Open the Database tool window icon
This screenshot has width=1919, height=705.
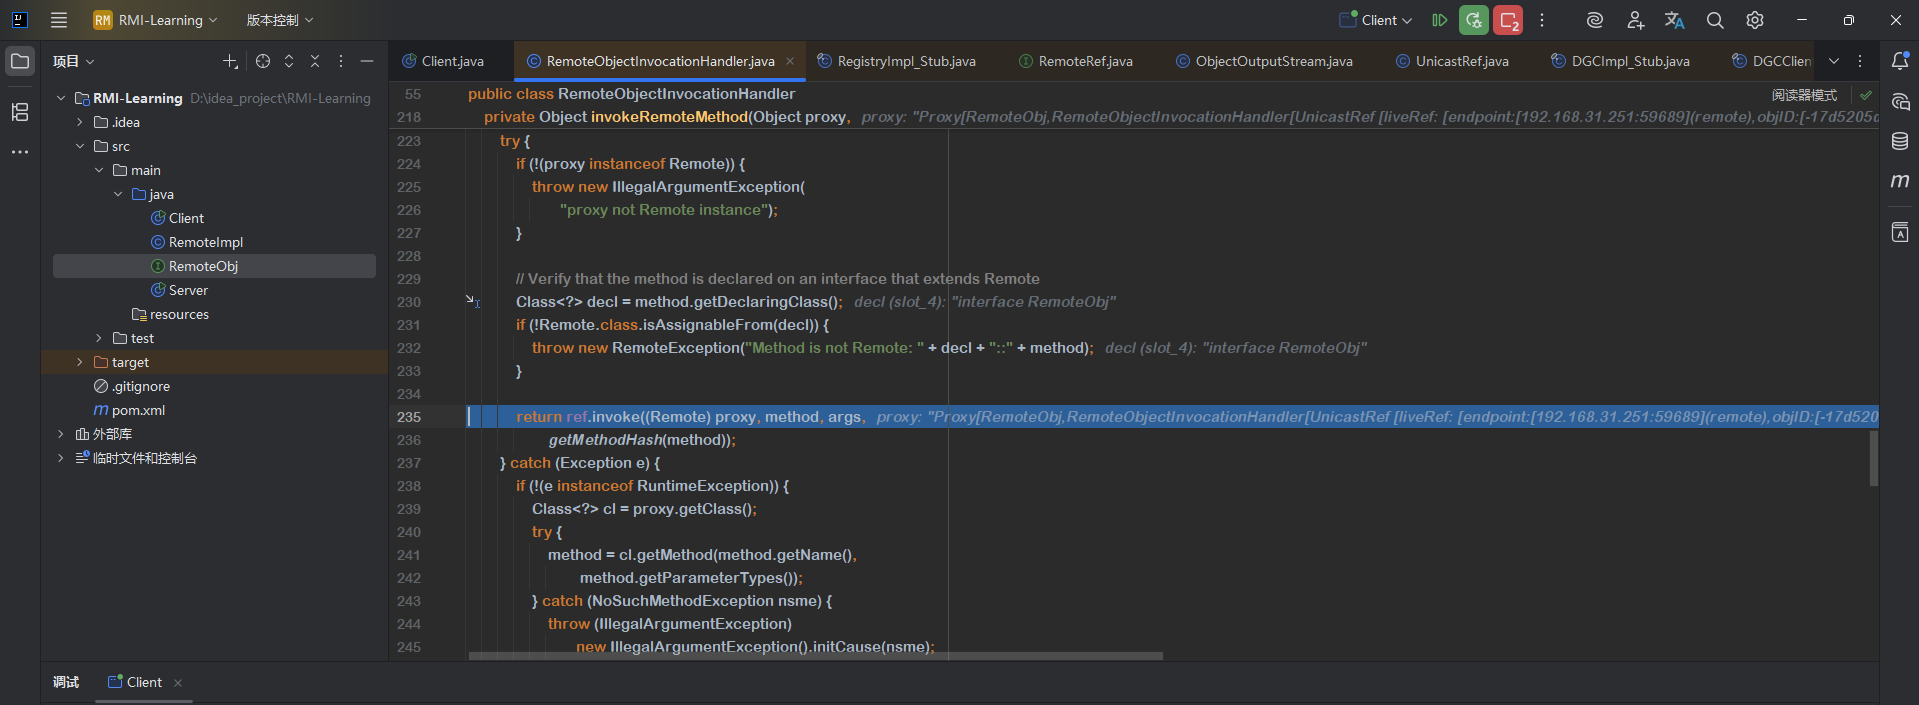pyautogui.click(x=1900, y=141)
